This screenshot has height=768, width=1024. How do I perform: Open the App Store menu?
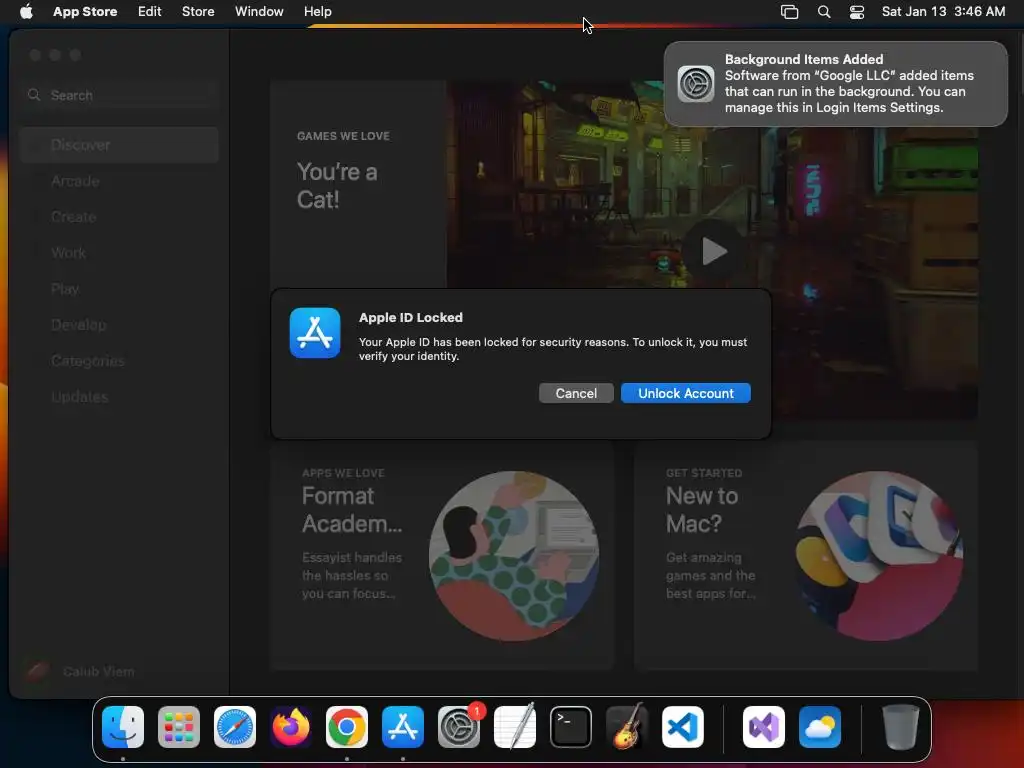click(x=85, y=11)
